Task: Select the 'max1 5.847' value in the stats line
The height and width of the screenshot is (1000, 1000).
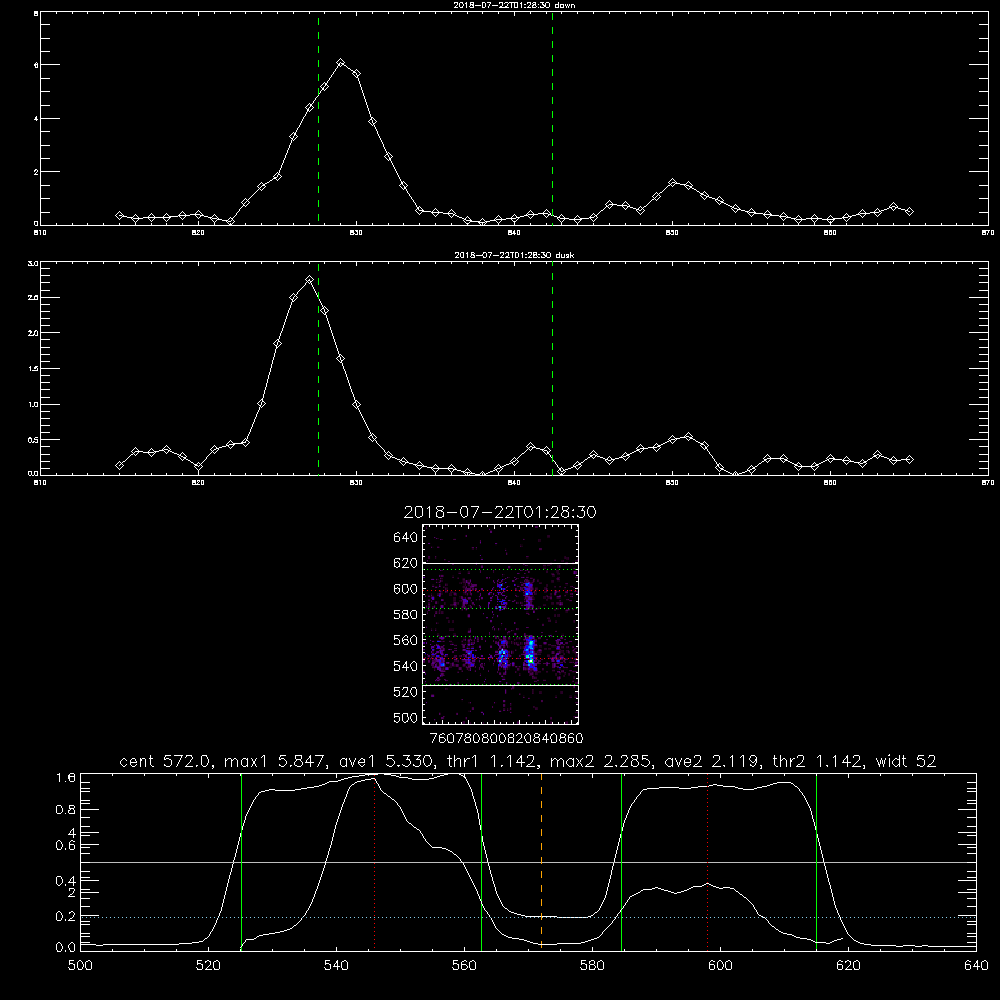Action: coord(274,761)
